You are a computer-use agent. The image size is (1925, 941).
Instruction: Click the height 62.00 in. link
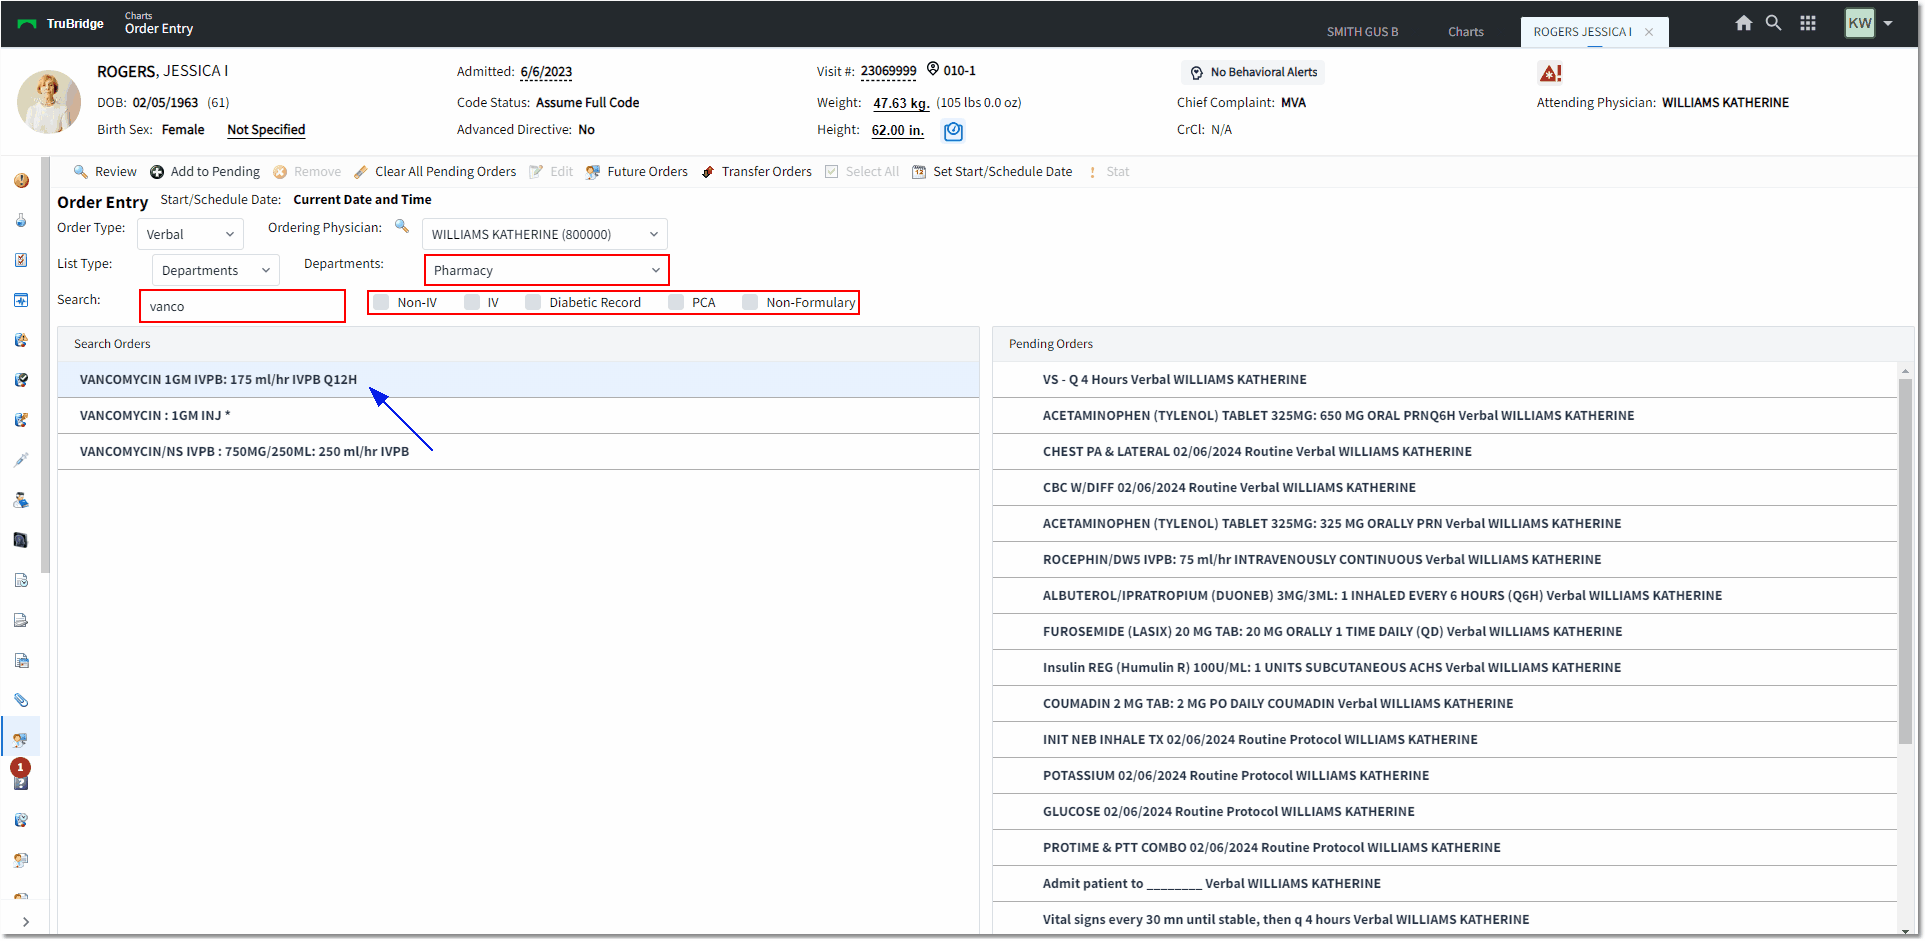(897, 130)
